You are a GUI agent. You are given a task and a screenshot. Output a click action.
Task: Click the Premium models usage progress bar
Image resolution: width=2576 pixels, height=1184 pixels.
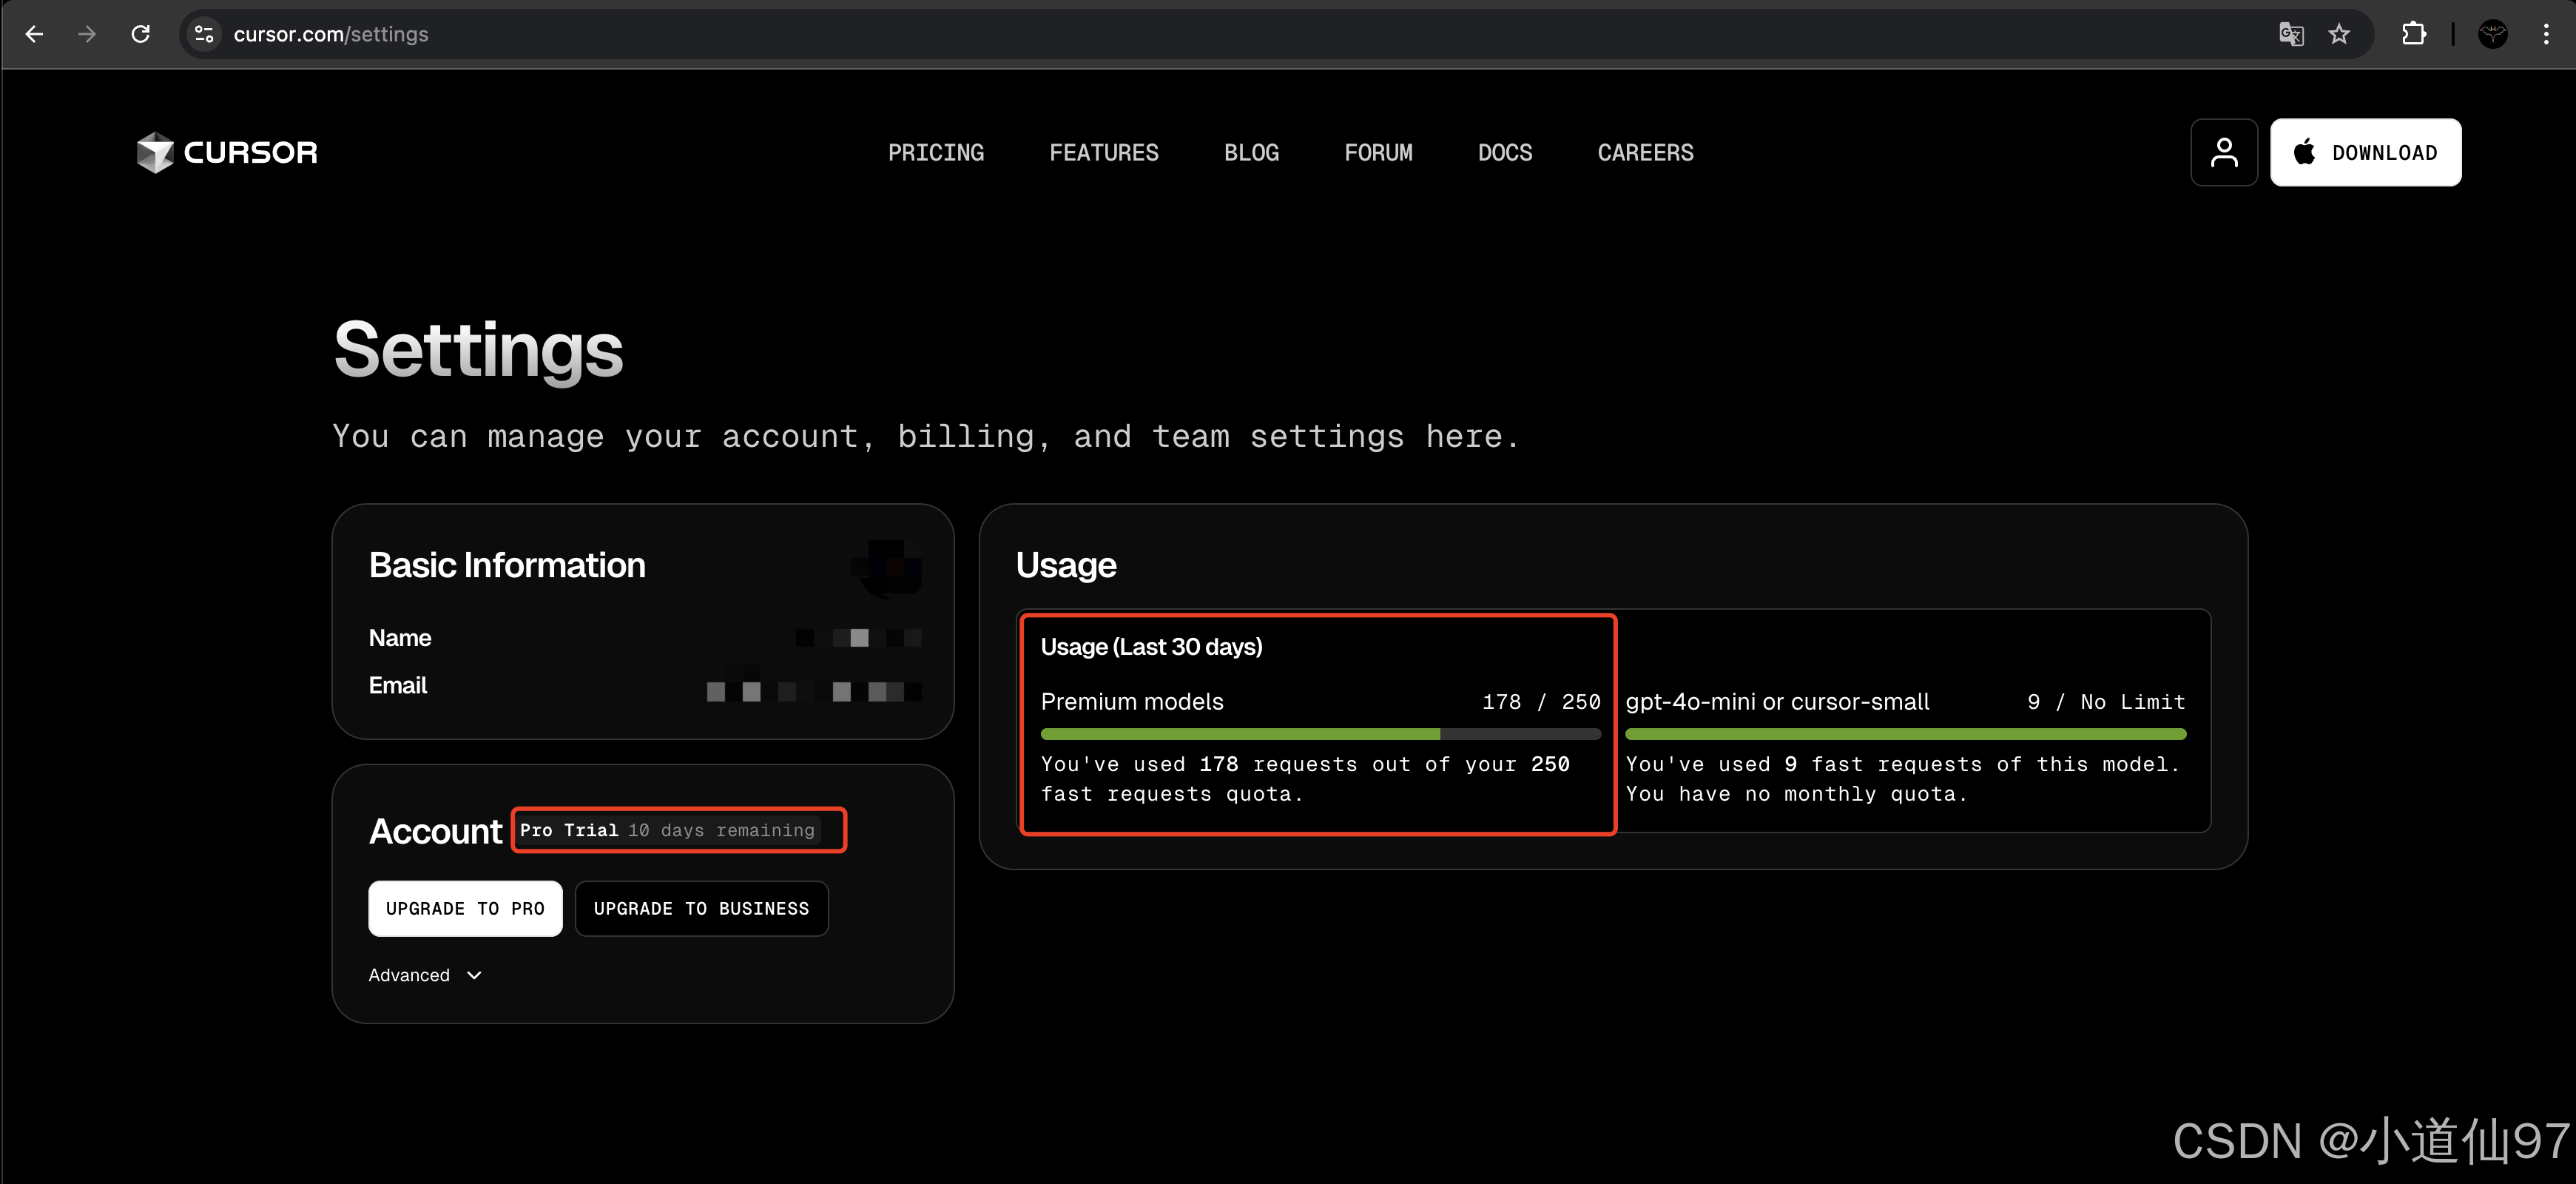1319,734
